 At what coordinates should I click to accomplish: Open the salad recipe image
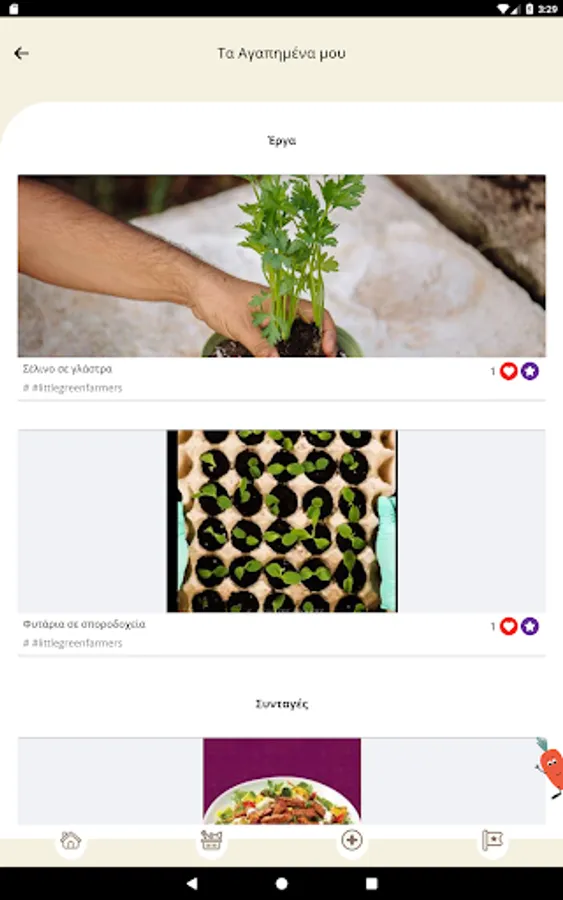pyautogui.click(x=282, y=781)
